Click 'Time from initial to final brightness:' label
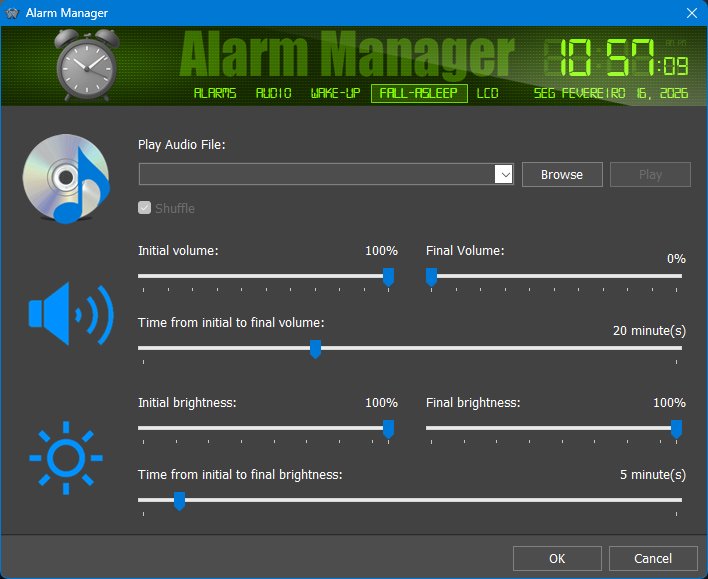This screenshot has height=579, width=708. [x=240, y=475]
